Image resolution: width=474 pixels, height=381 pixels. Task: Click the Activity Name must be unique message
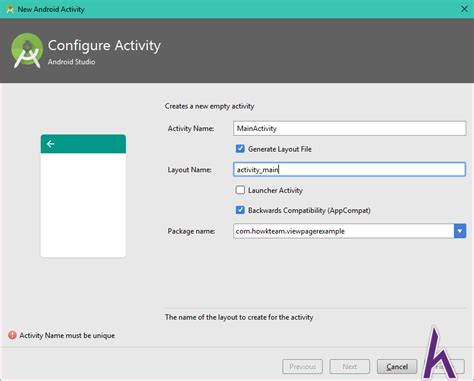[x=67, y=335]
